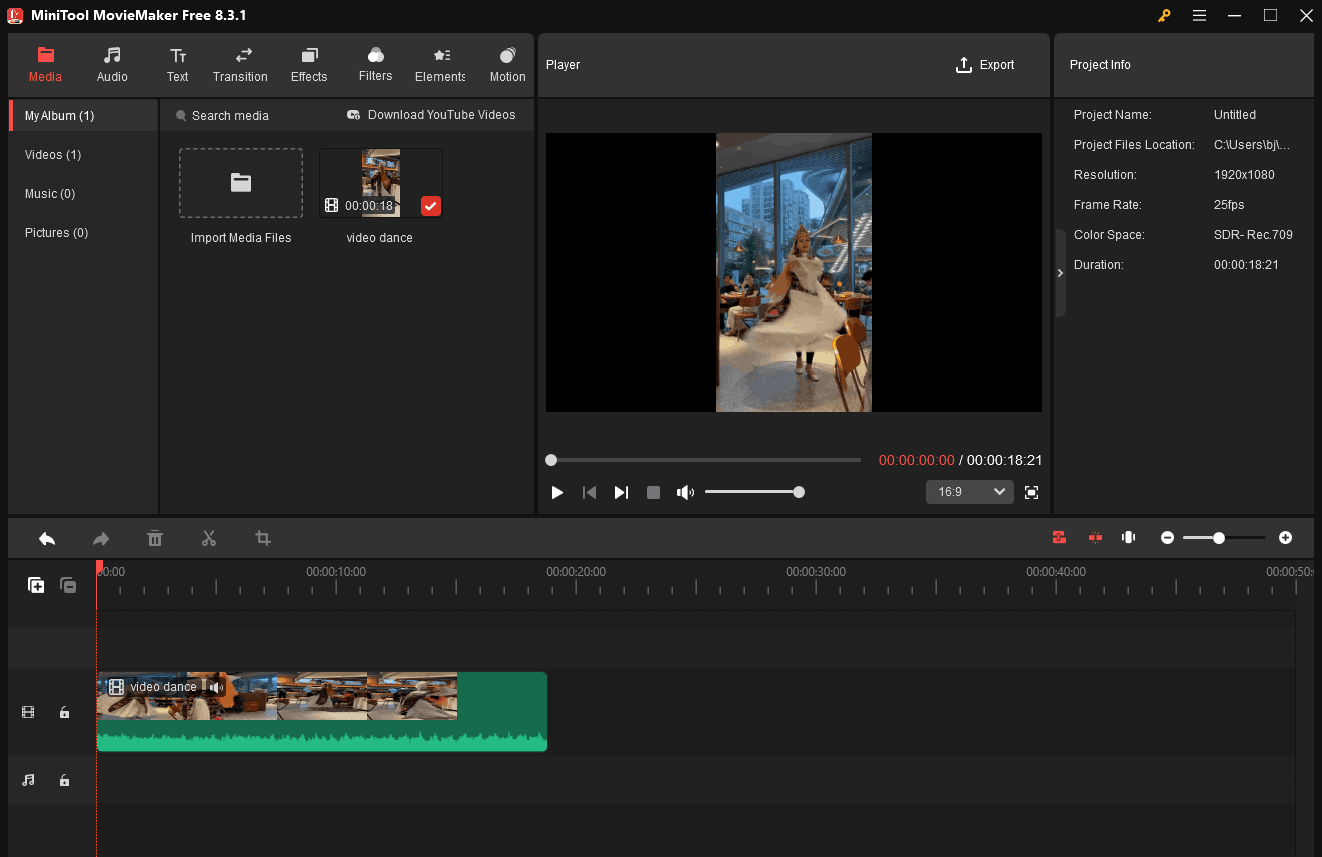The width and height of the screenshot is (1322, 857).
Task: Zoom out the timeline with the minus icon
Action: [x=1167, y=537]
